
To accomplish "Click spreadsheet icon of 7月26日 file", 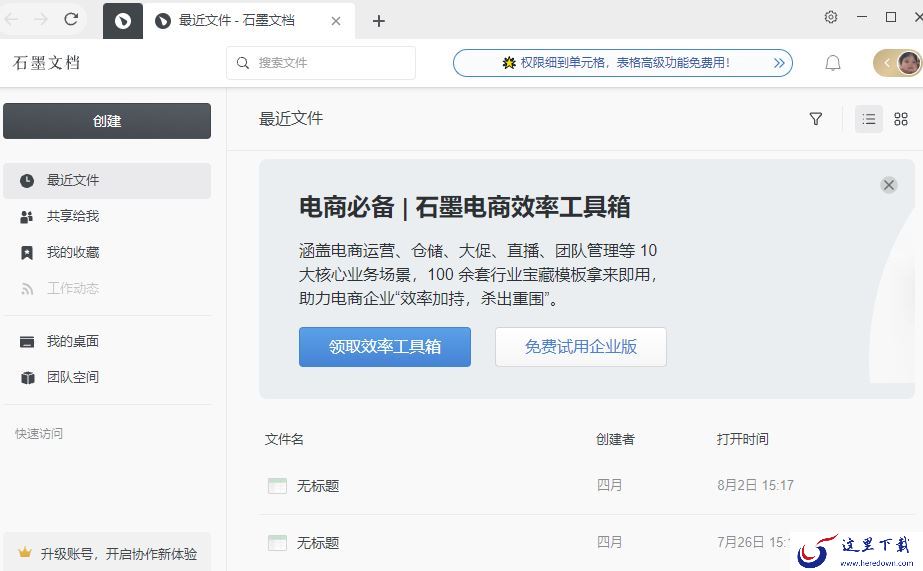I will pyautogui.click(x=277, y=543).
